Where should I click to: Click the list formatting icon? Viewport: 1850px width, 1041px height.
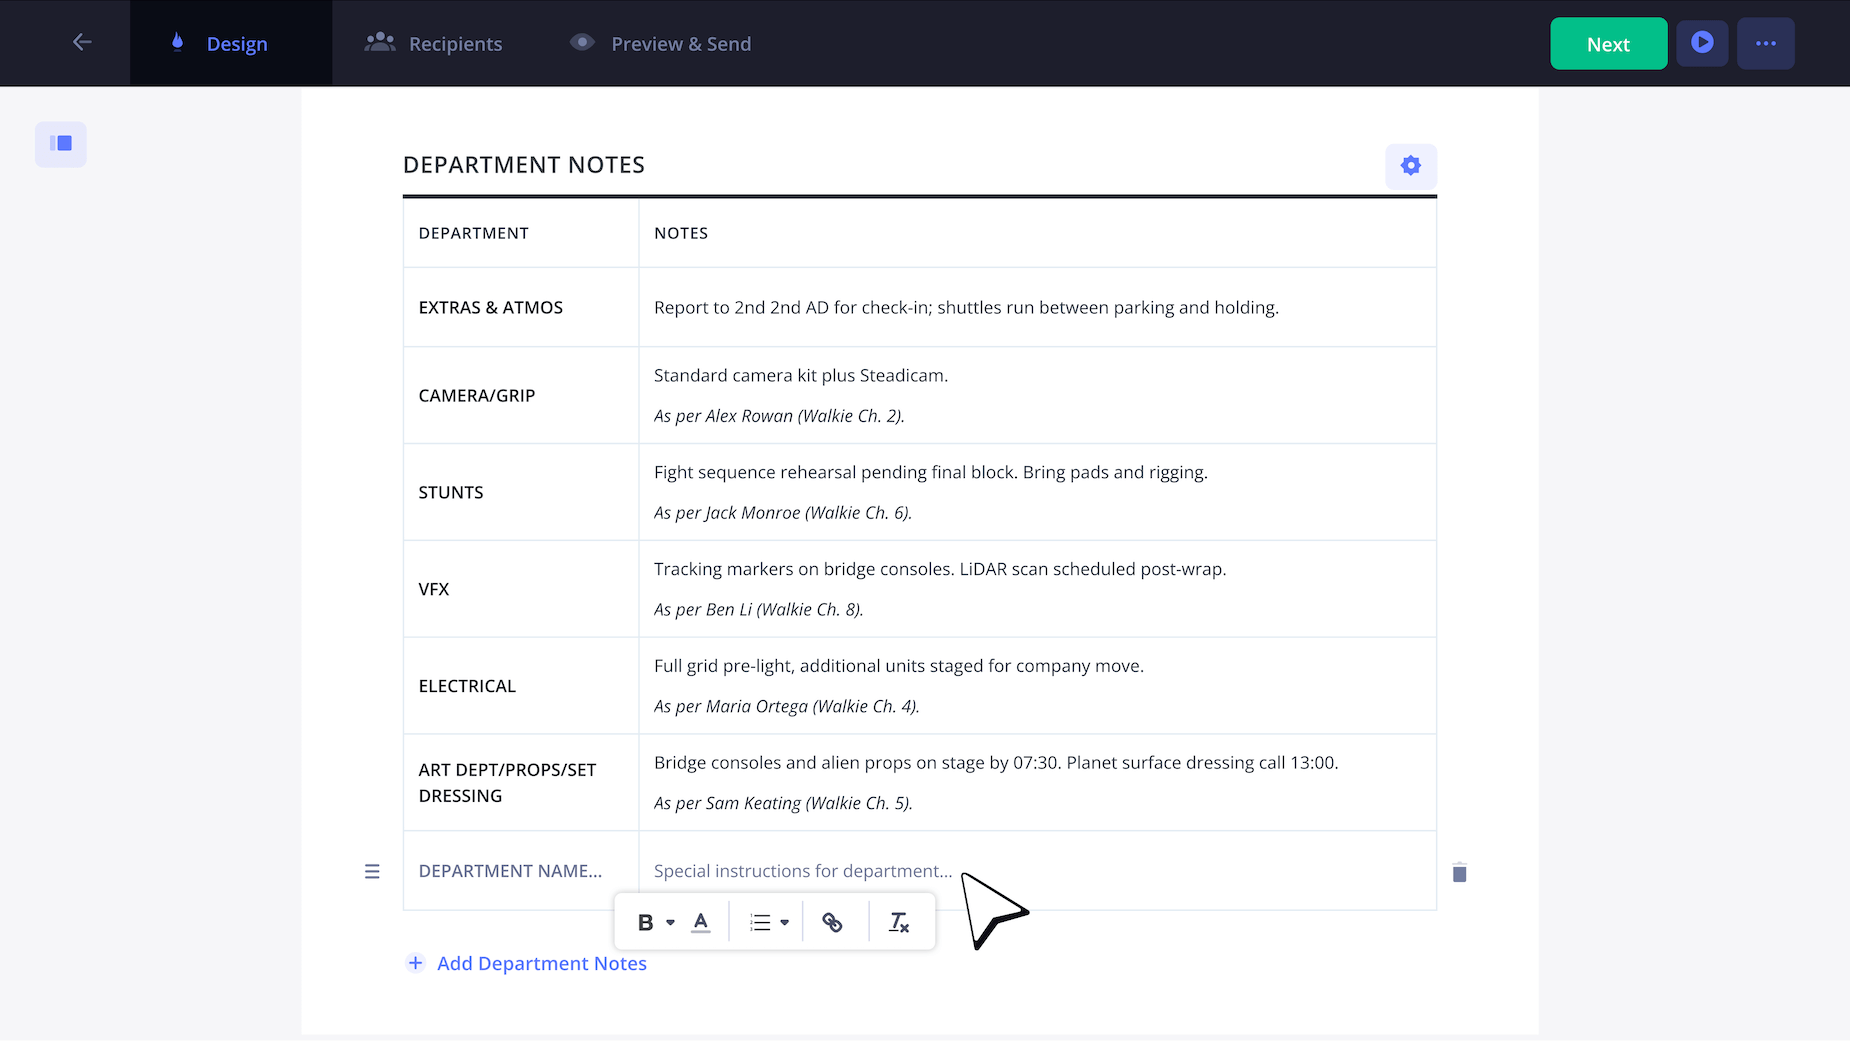click(x=761, y=923)
